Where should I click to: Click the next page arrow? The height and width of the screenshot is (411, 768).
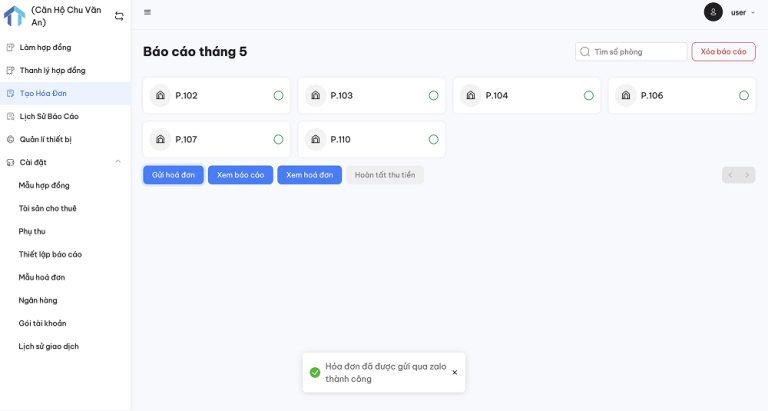(747, 175)
